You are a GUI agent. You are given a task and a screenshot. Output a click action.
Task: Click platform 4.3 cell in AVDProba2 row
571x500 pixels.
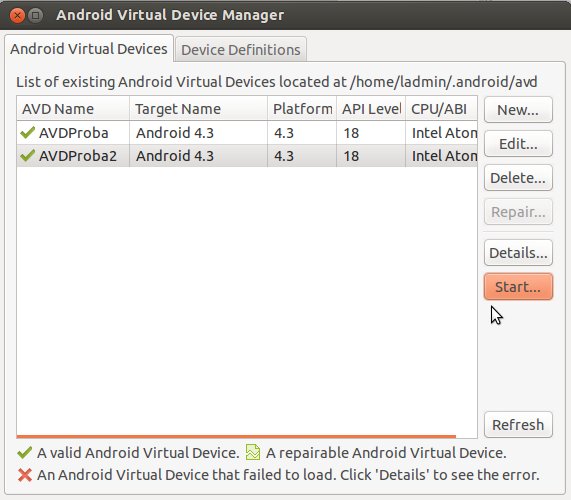point(284,156)
